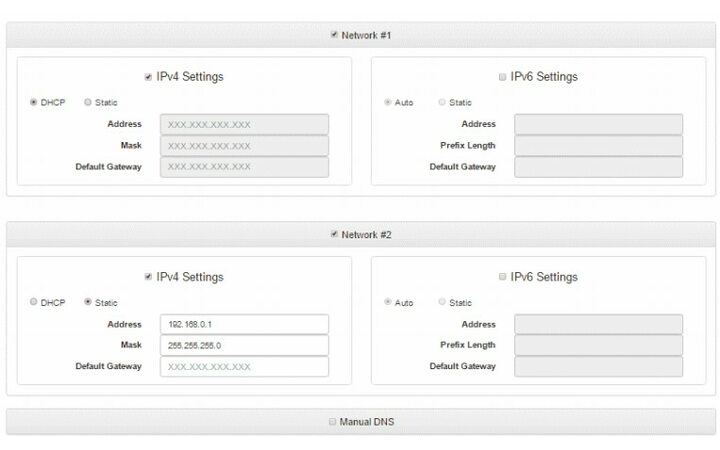Click Network #1 IPv6 Prefix Length field
The image size is (720, 450).
coord(598,145)
